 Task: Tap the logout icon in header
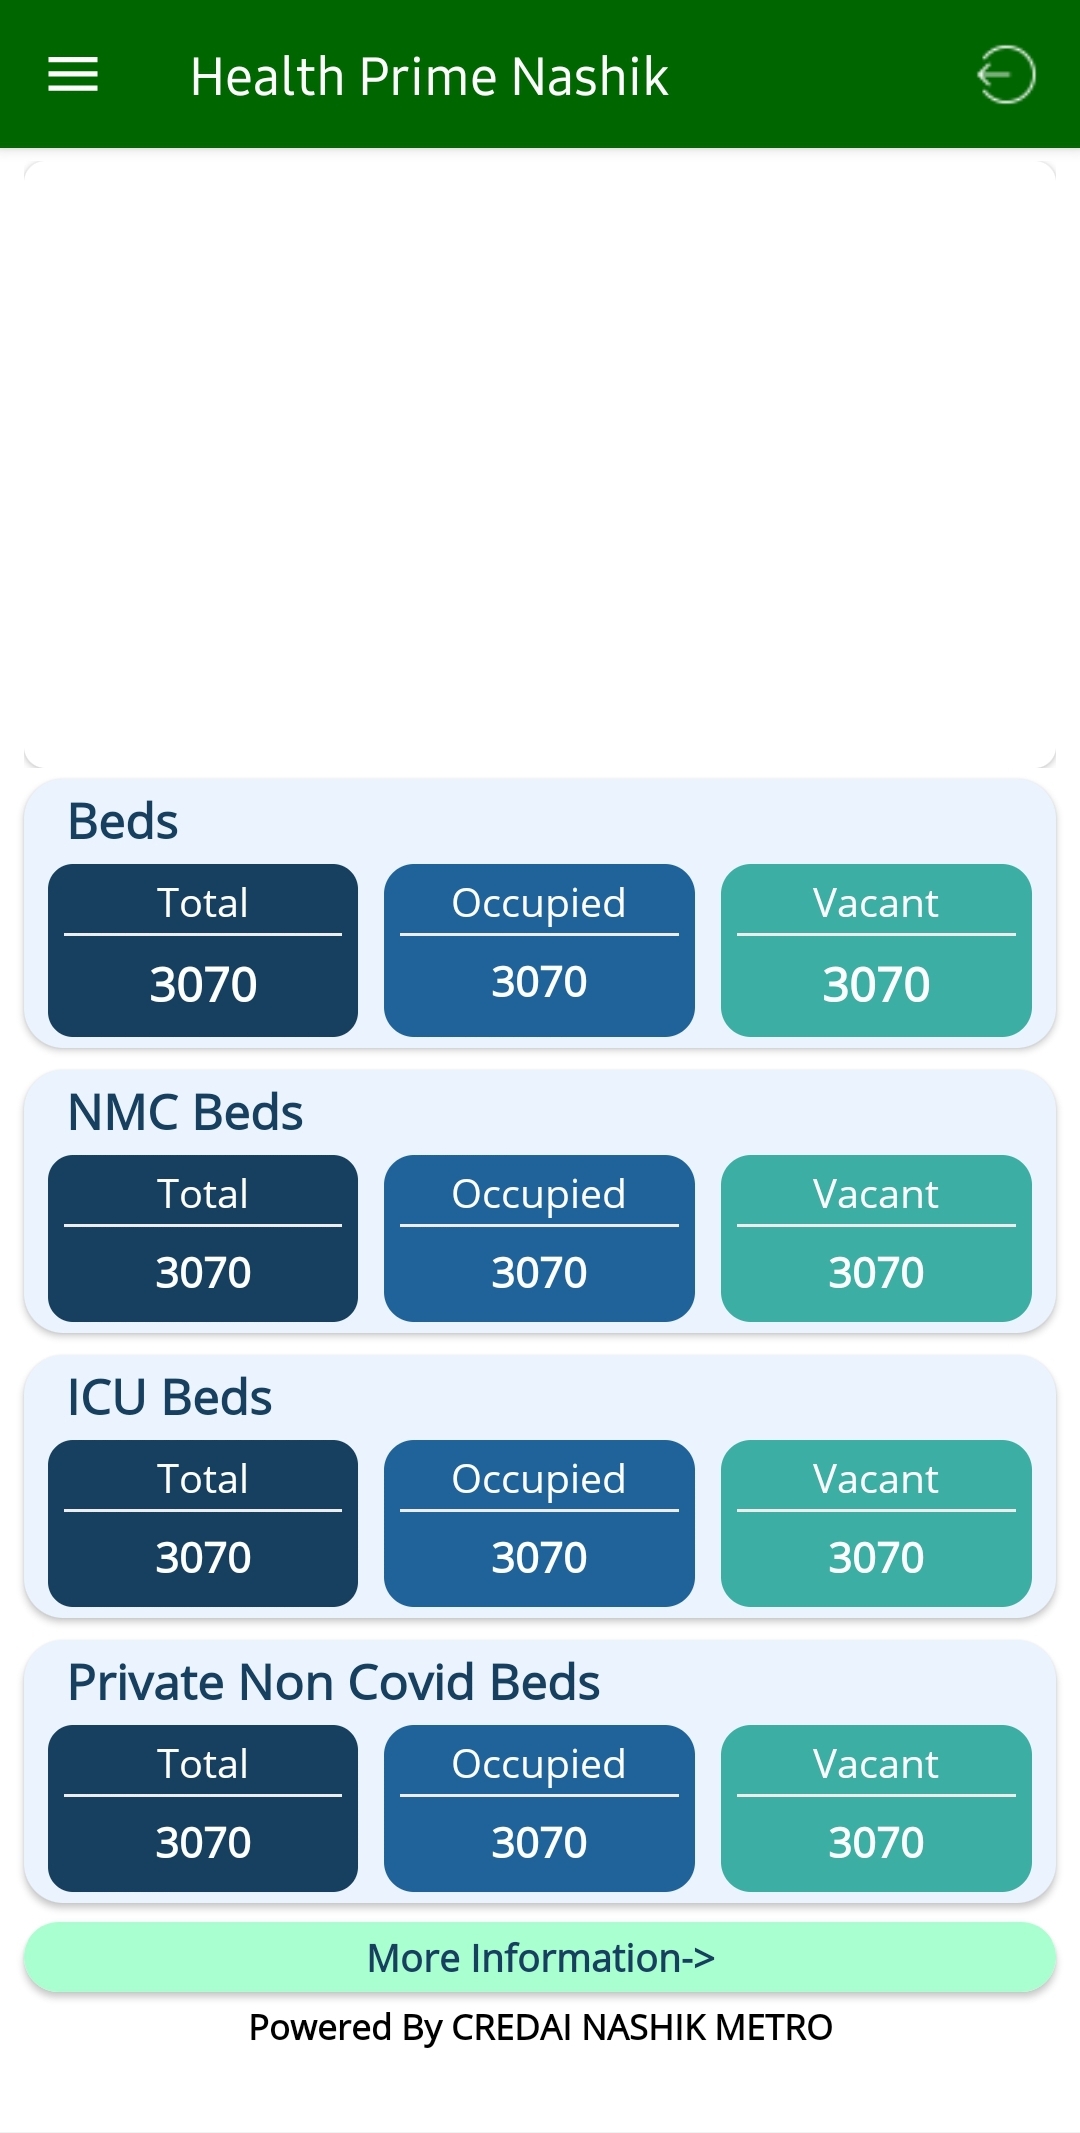click(x=1006, y=74)
